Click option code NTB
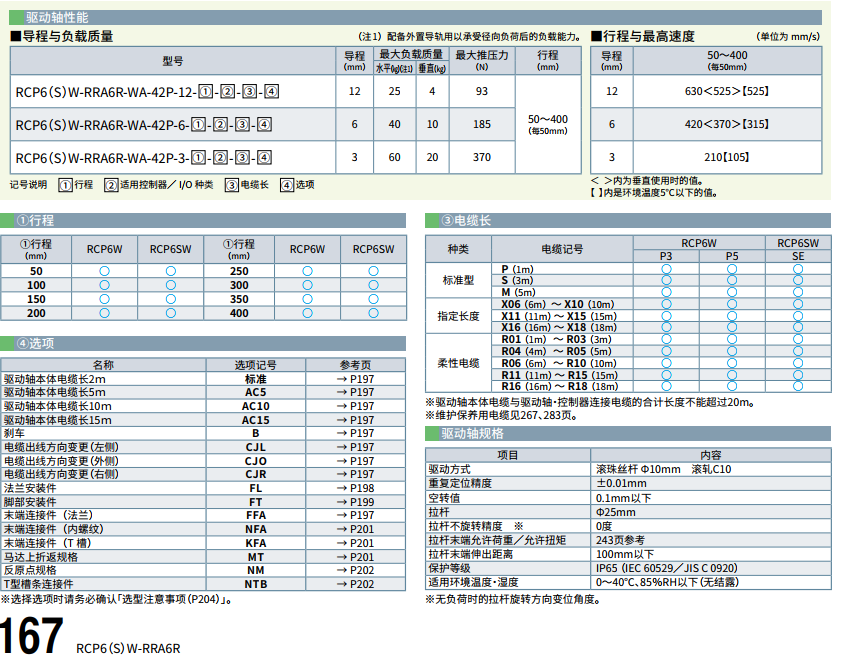This screenshot has height=657, width=844. tap(256, 584)
